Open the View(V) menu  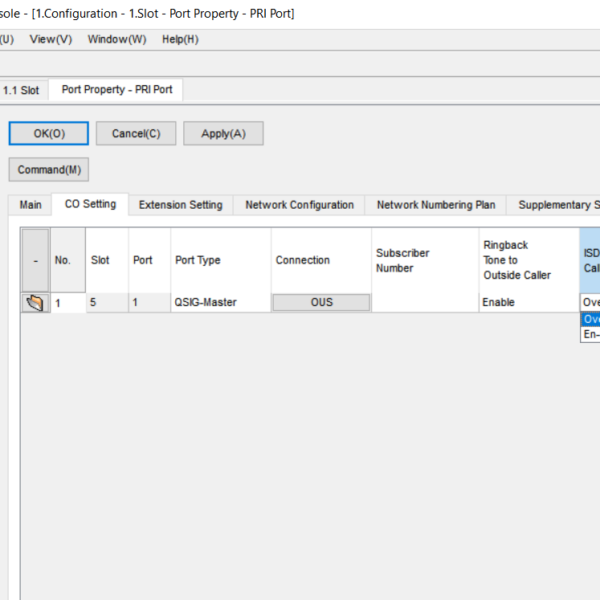coord(51,39)
